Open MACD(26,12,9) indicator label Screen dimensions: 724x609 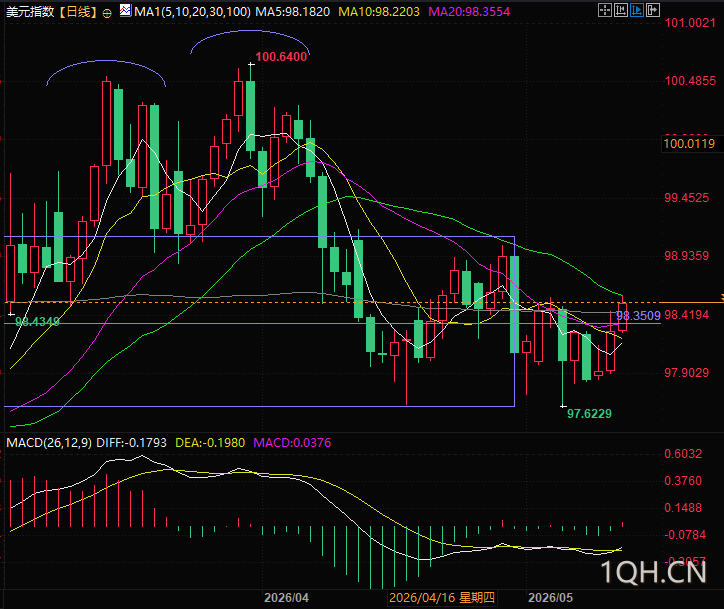click(x=49, y=443)
